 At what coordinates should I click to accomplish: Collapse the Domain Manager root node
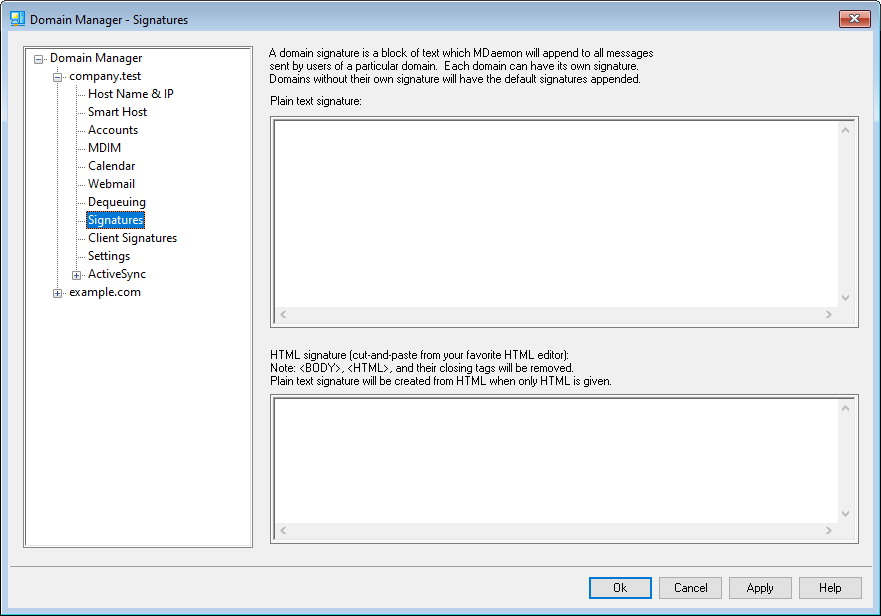point(39,59)
